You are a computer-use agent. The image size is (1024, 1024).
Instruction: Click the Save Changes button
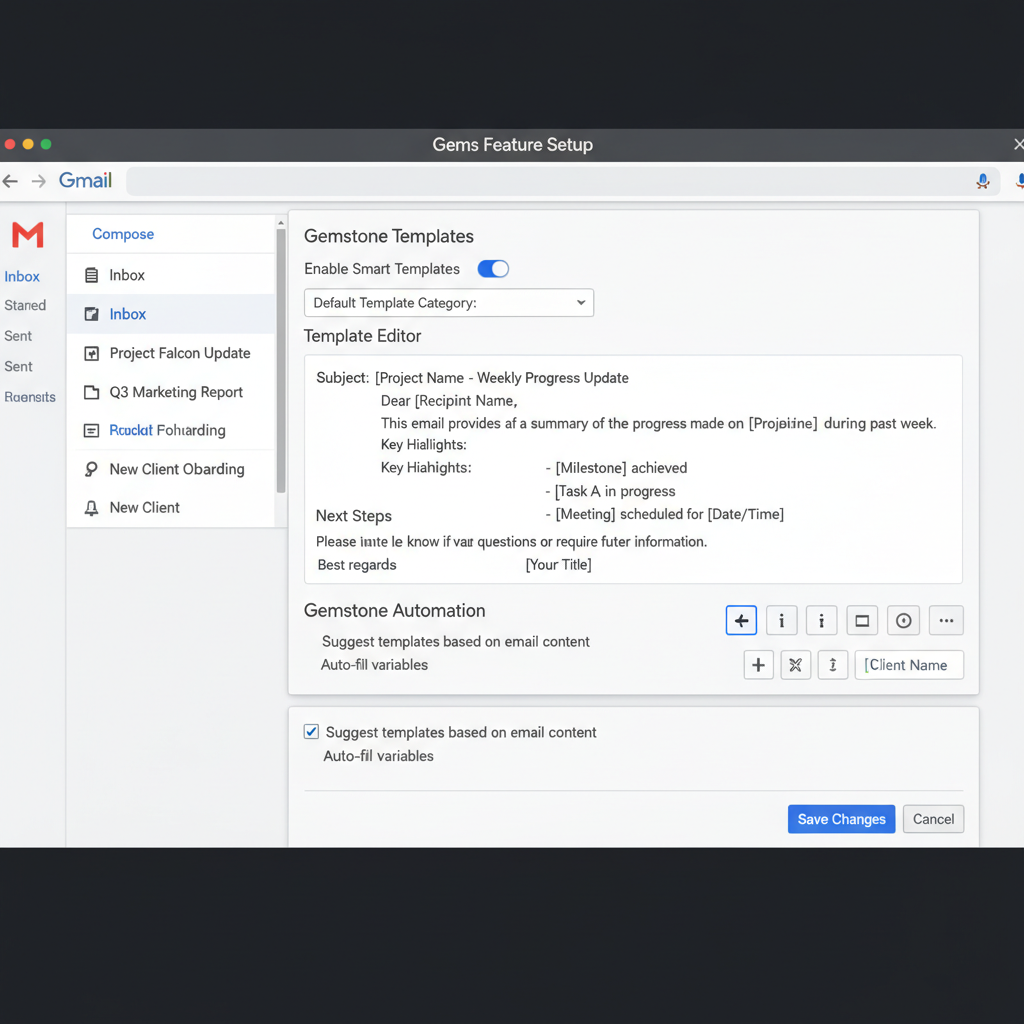[x=841, y=819]
